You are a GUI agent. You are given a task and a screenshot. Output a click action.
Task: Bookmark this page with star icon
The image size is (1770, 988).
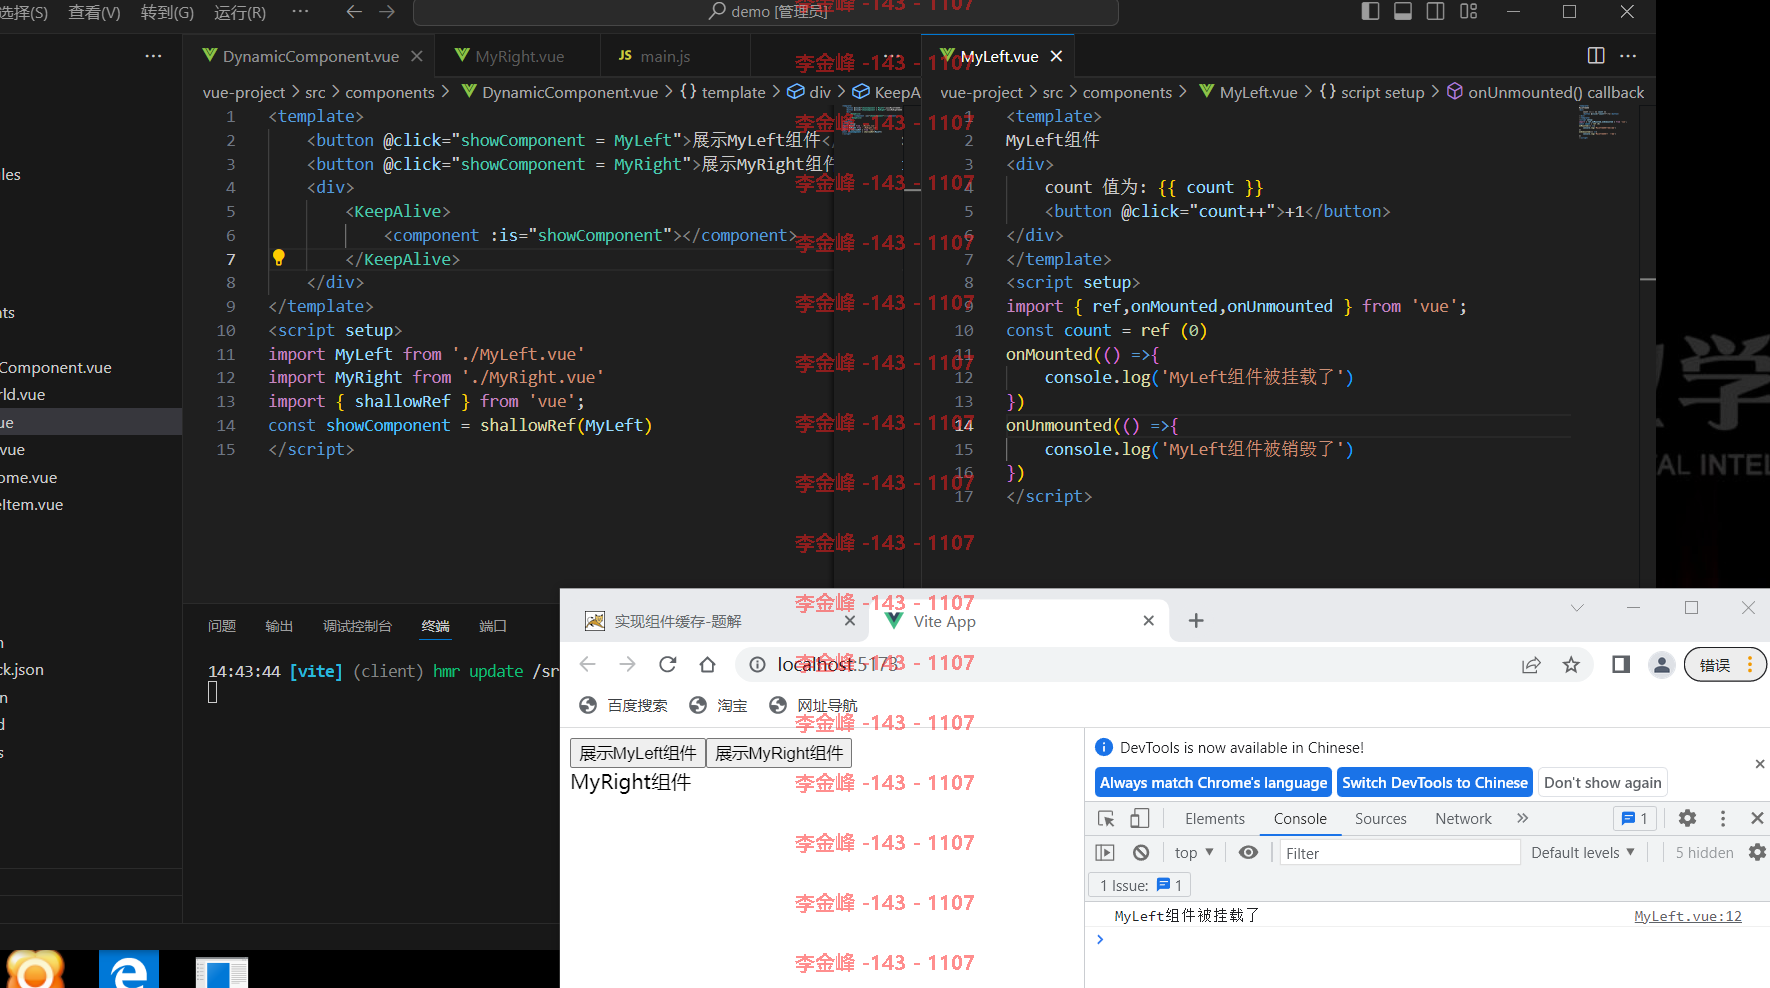1571,664
